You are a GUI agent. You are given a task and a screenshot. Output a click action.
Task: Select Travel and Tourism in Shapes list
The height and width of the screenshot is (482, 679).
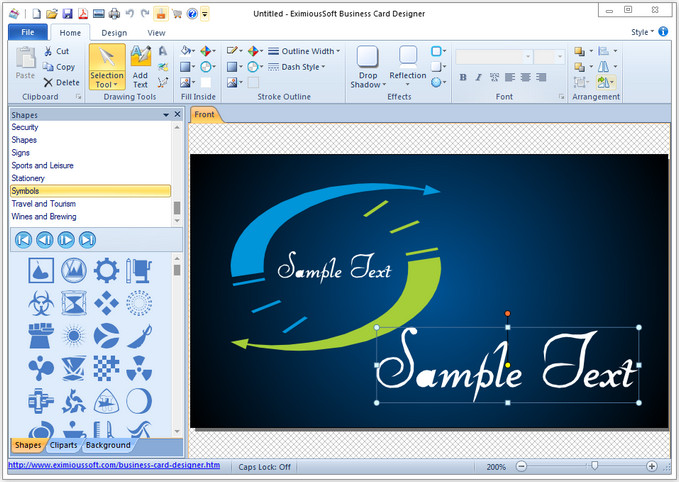click(42, 204)
